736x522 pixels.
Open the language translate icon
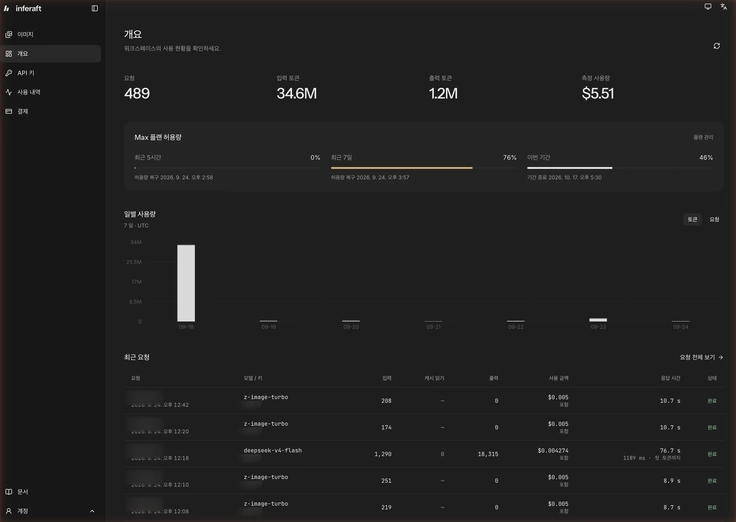723,6
